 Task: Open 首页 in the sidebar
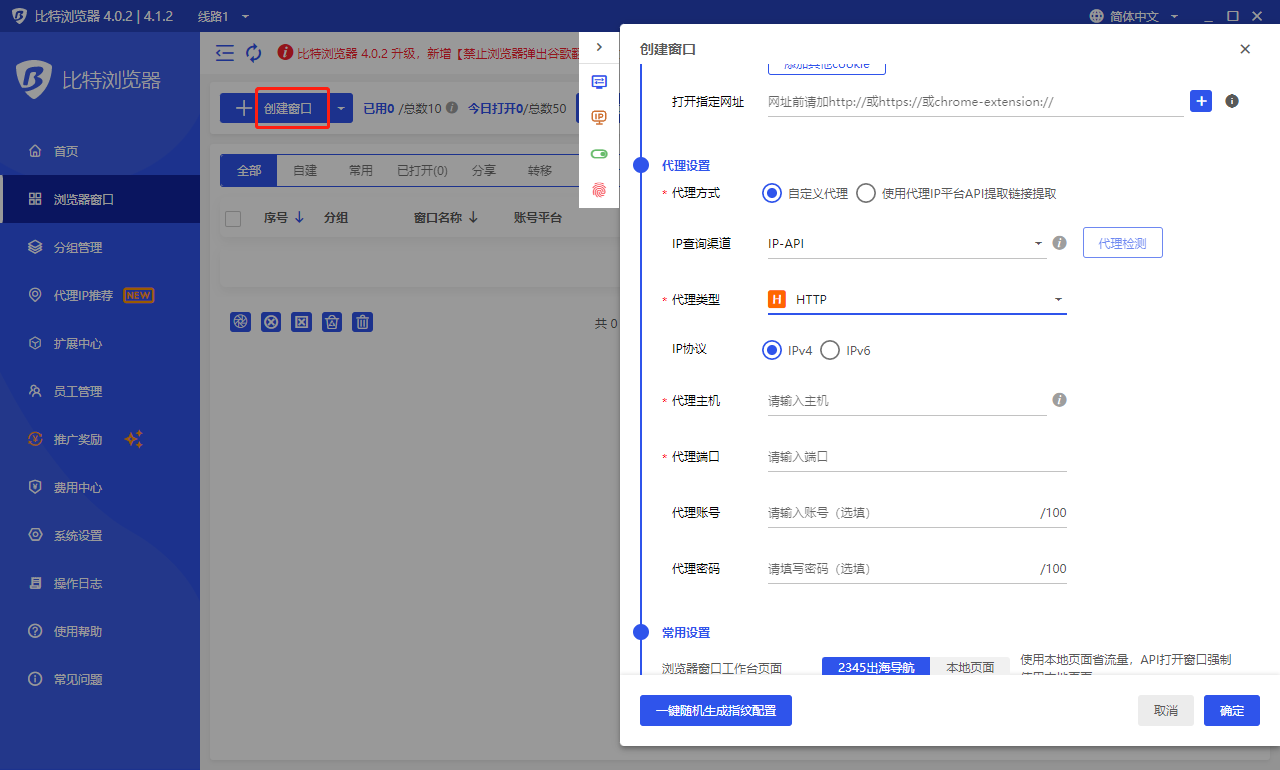(100, 151)
